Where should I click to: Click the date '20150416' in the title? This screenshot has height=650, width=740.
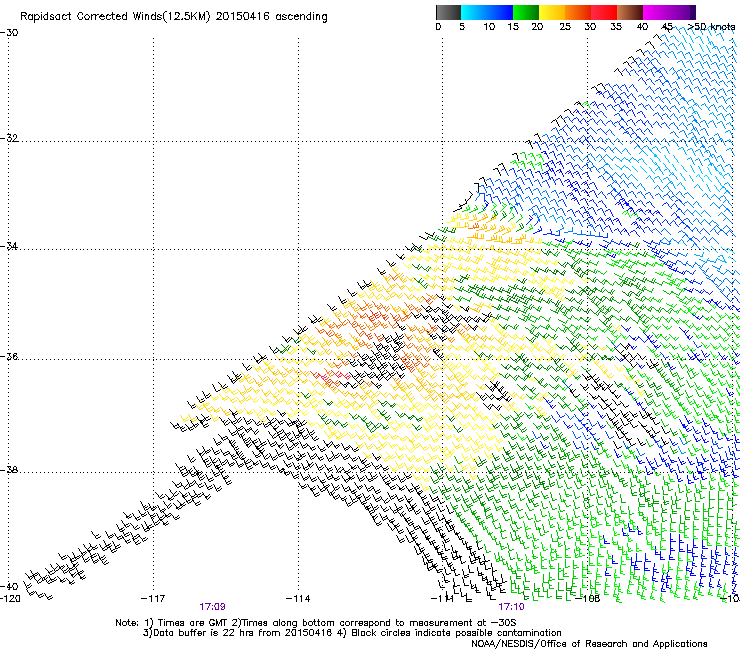(242, 17)
